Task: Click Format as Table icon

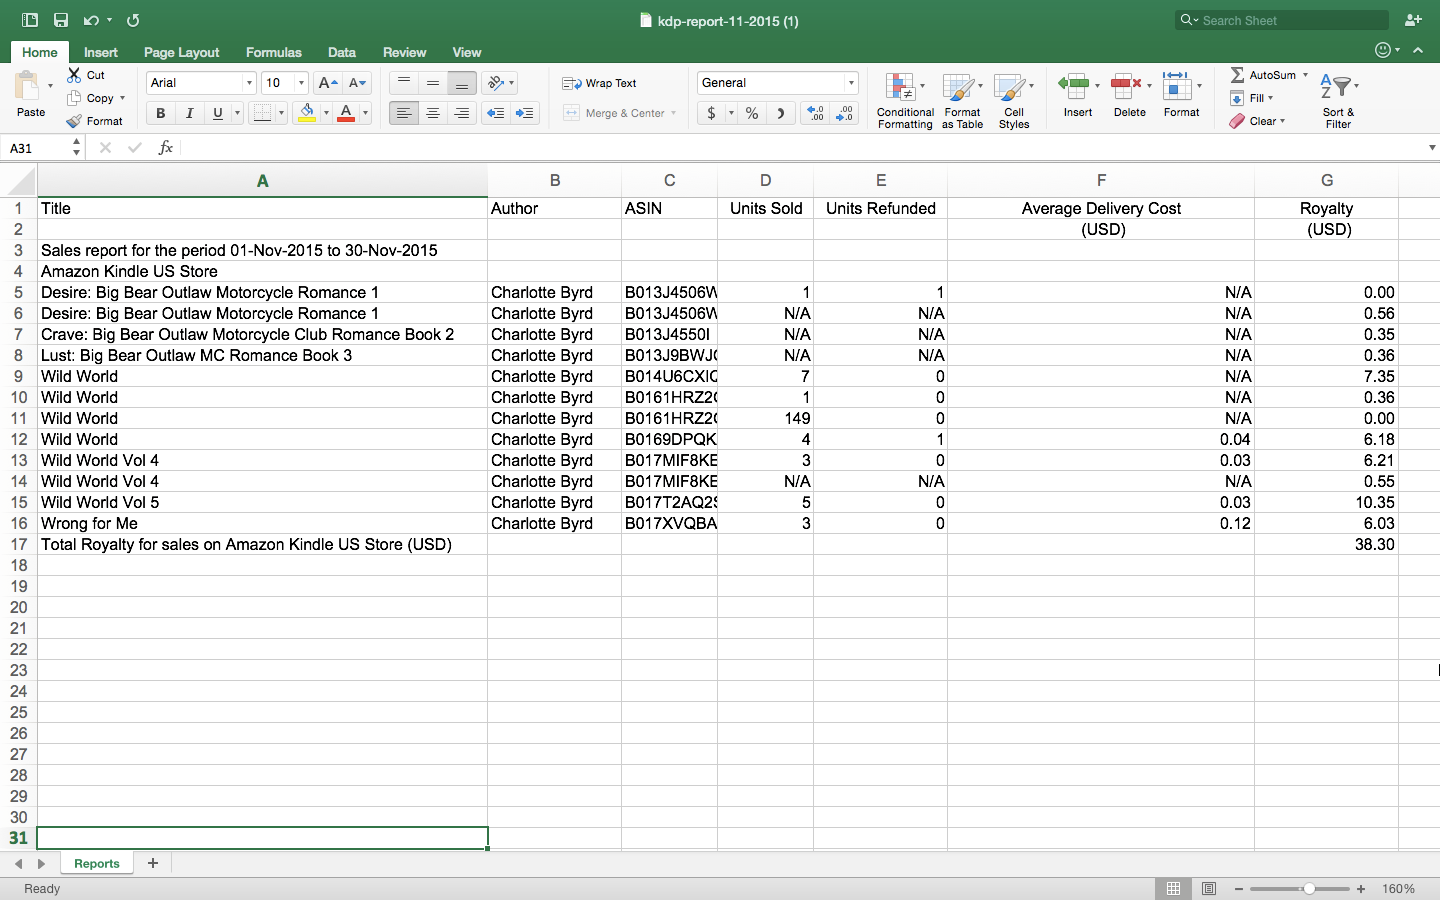Action: pos(962,100)
